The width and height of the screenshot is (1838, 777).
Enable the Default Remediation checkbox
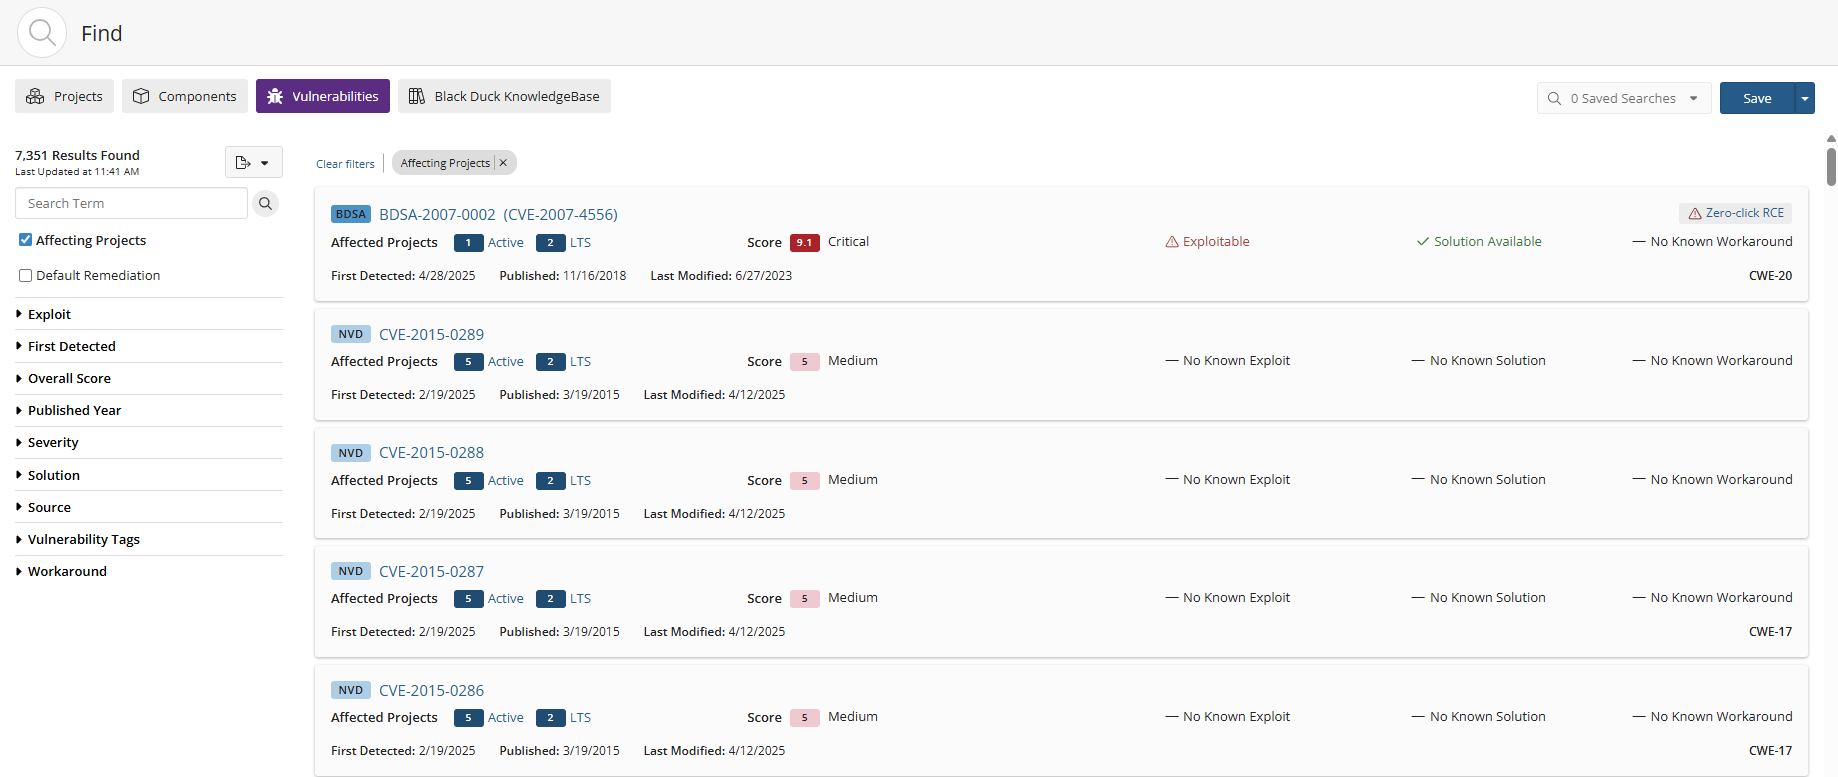(26, 275)
